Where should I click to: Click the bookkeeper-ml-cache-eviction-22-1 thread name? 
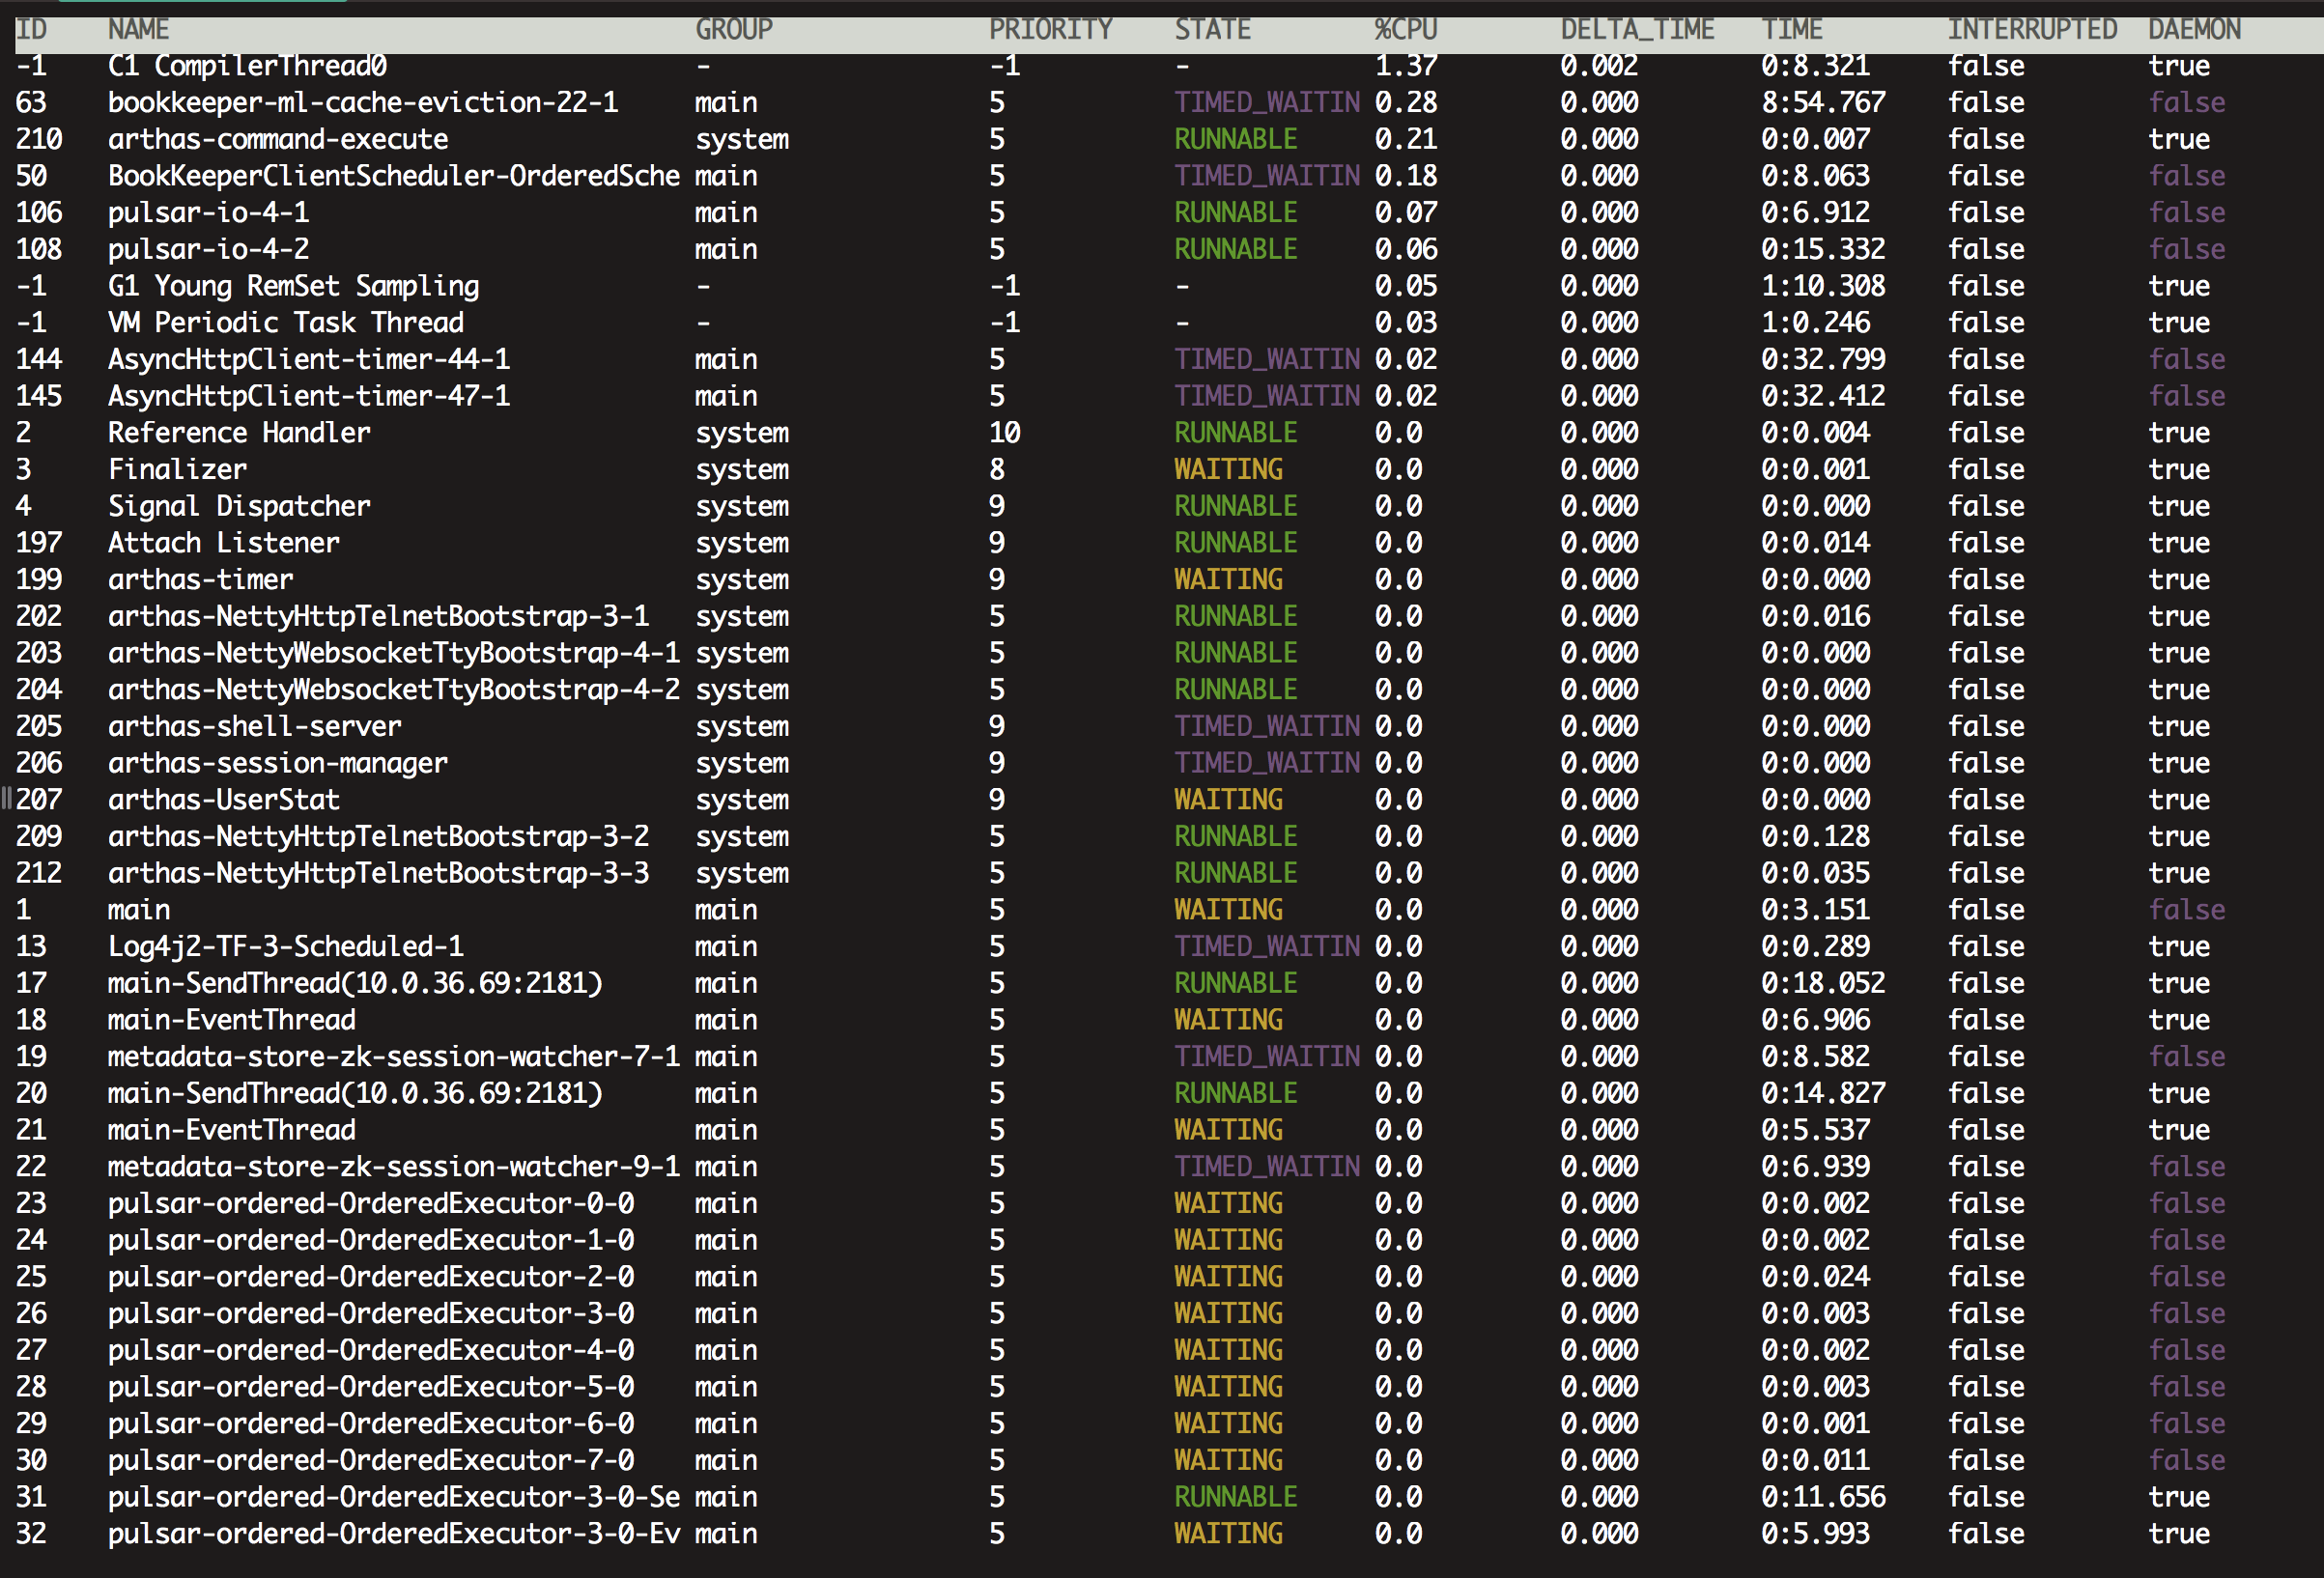[363, 103]
